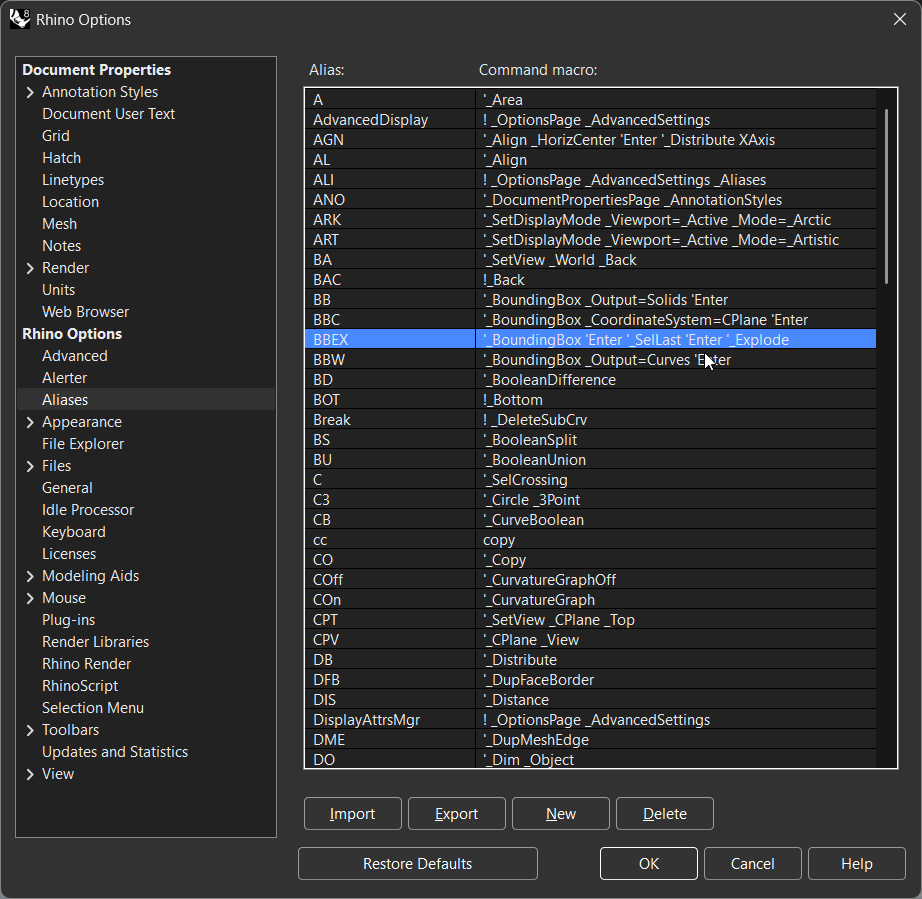Image resolution: width=922 pixels, height=899 pixels.
Task: Click Restore Defaults button
Action: pyautogui.click(x=417, y=864)
